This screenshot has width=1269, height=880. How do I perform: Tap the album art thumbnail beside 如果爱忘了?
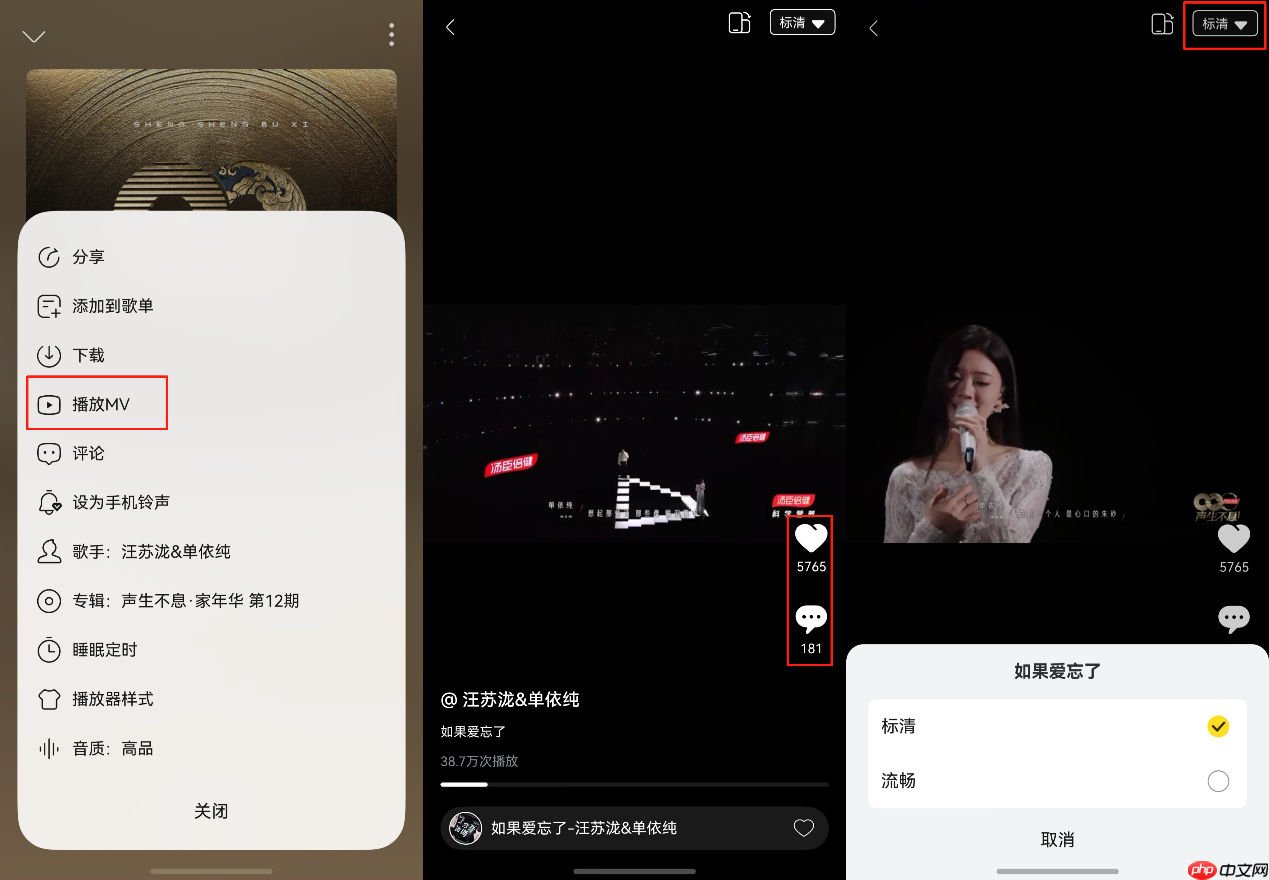465,828
